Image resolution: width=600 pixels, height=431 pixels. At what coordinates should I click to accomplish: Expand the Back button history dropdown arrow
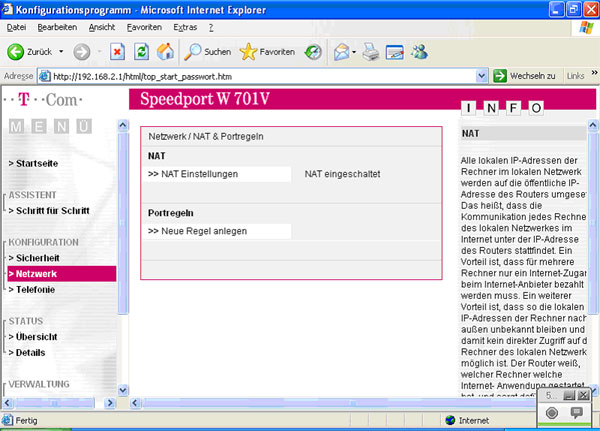(61, 51)
